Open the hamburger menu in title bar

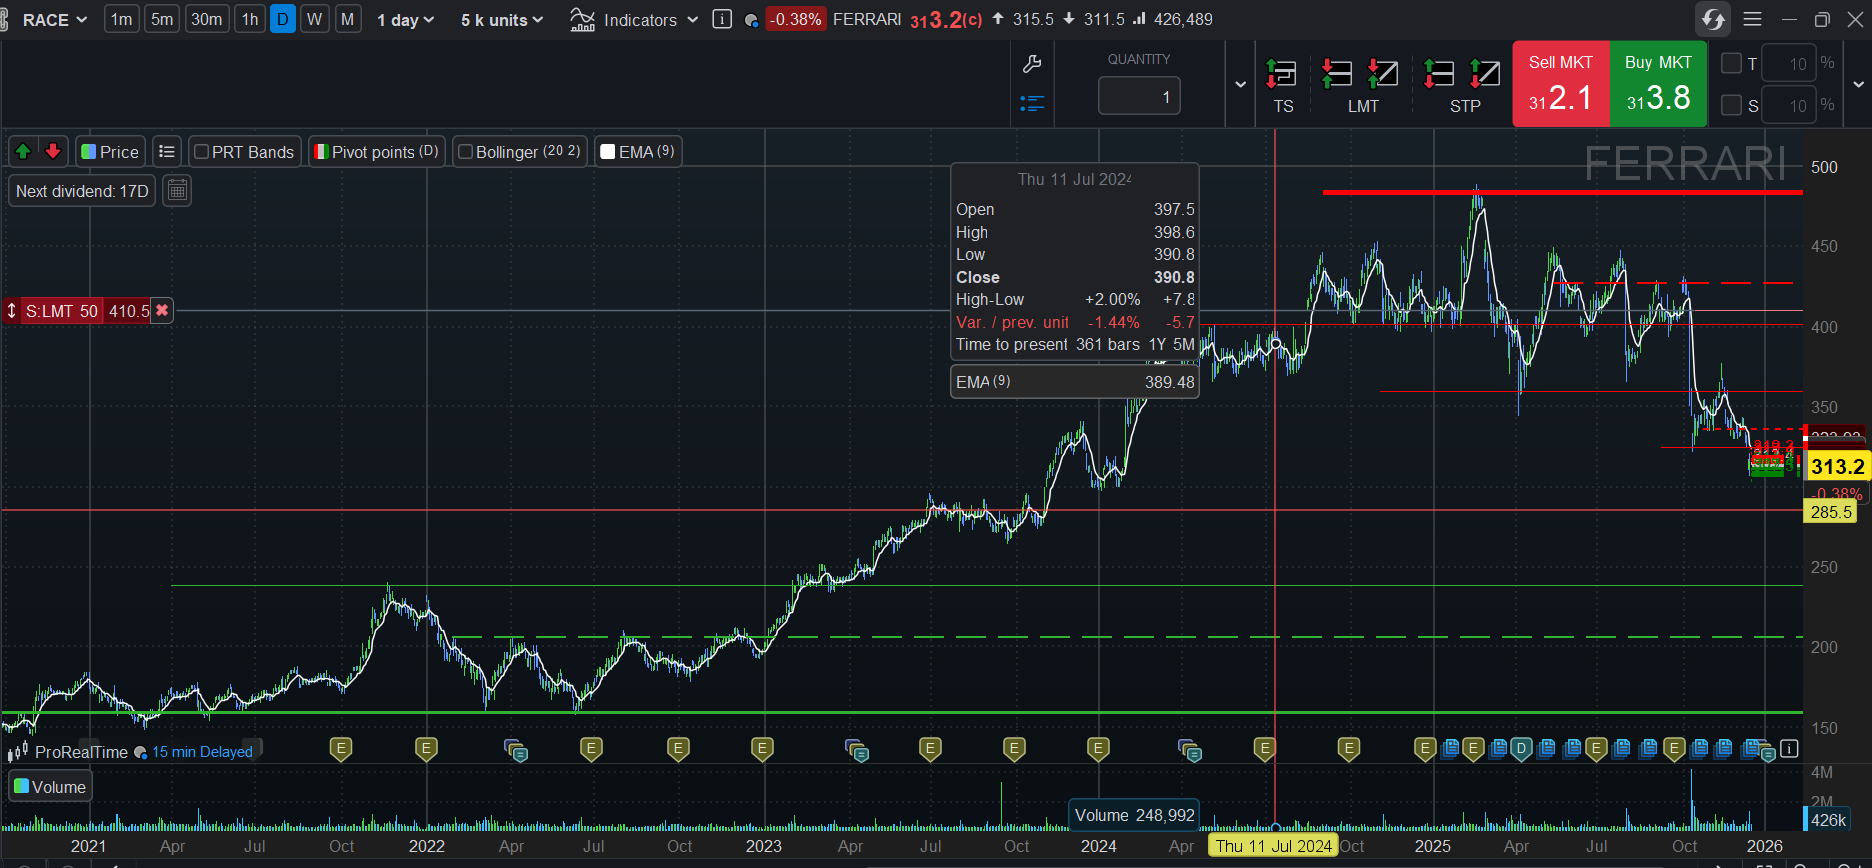coord(1752,19)
